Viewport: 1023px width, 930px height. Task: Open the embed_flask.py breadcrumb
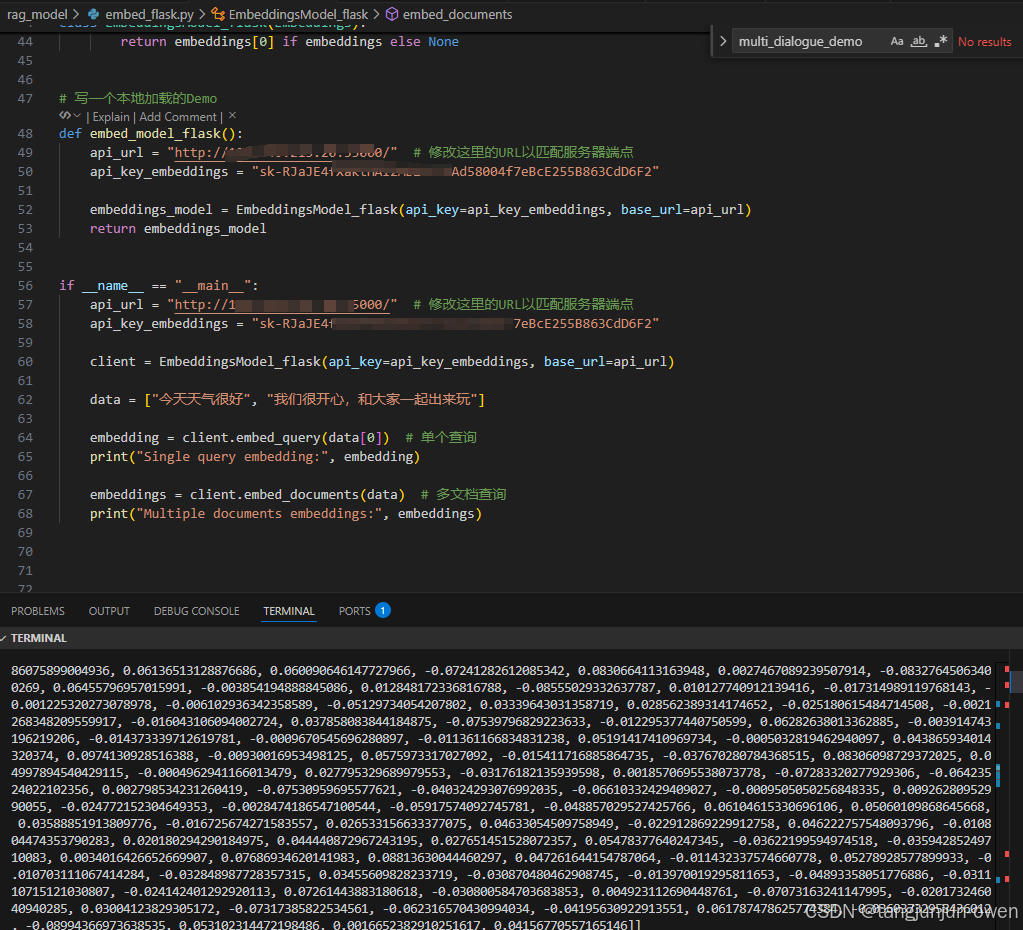click(x=149, y=14)
